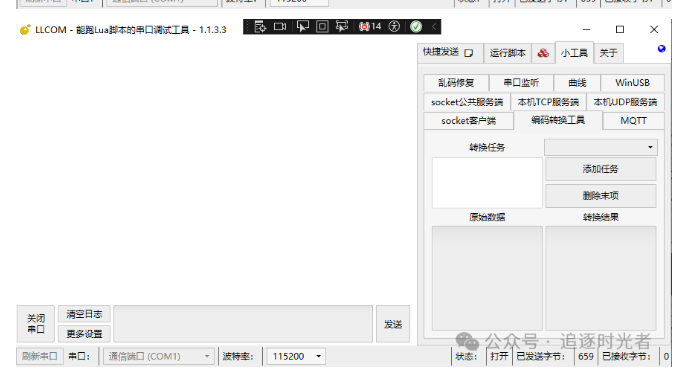Open the red cloud icon tab
The height and width of the screenshot is (377, 680).
[543, 53]
